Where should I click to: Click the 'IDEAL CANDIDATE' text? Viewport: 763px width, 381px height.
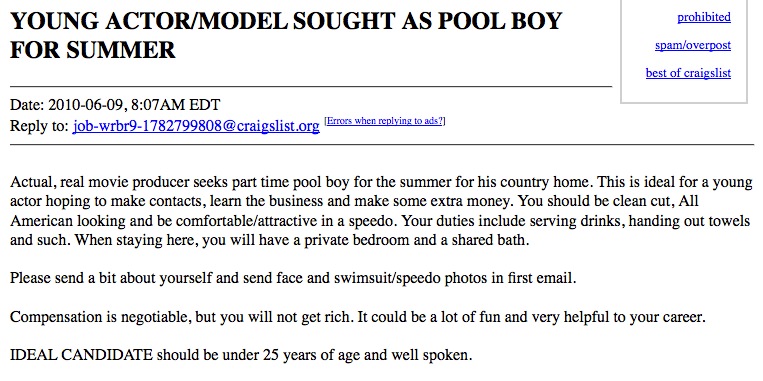[81, 355]
